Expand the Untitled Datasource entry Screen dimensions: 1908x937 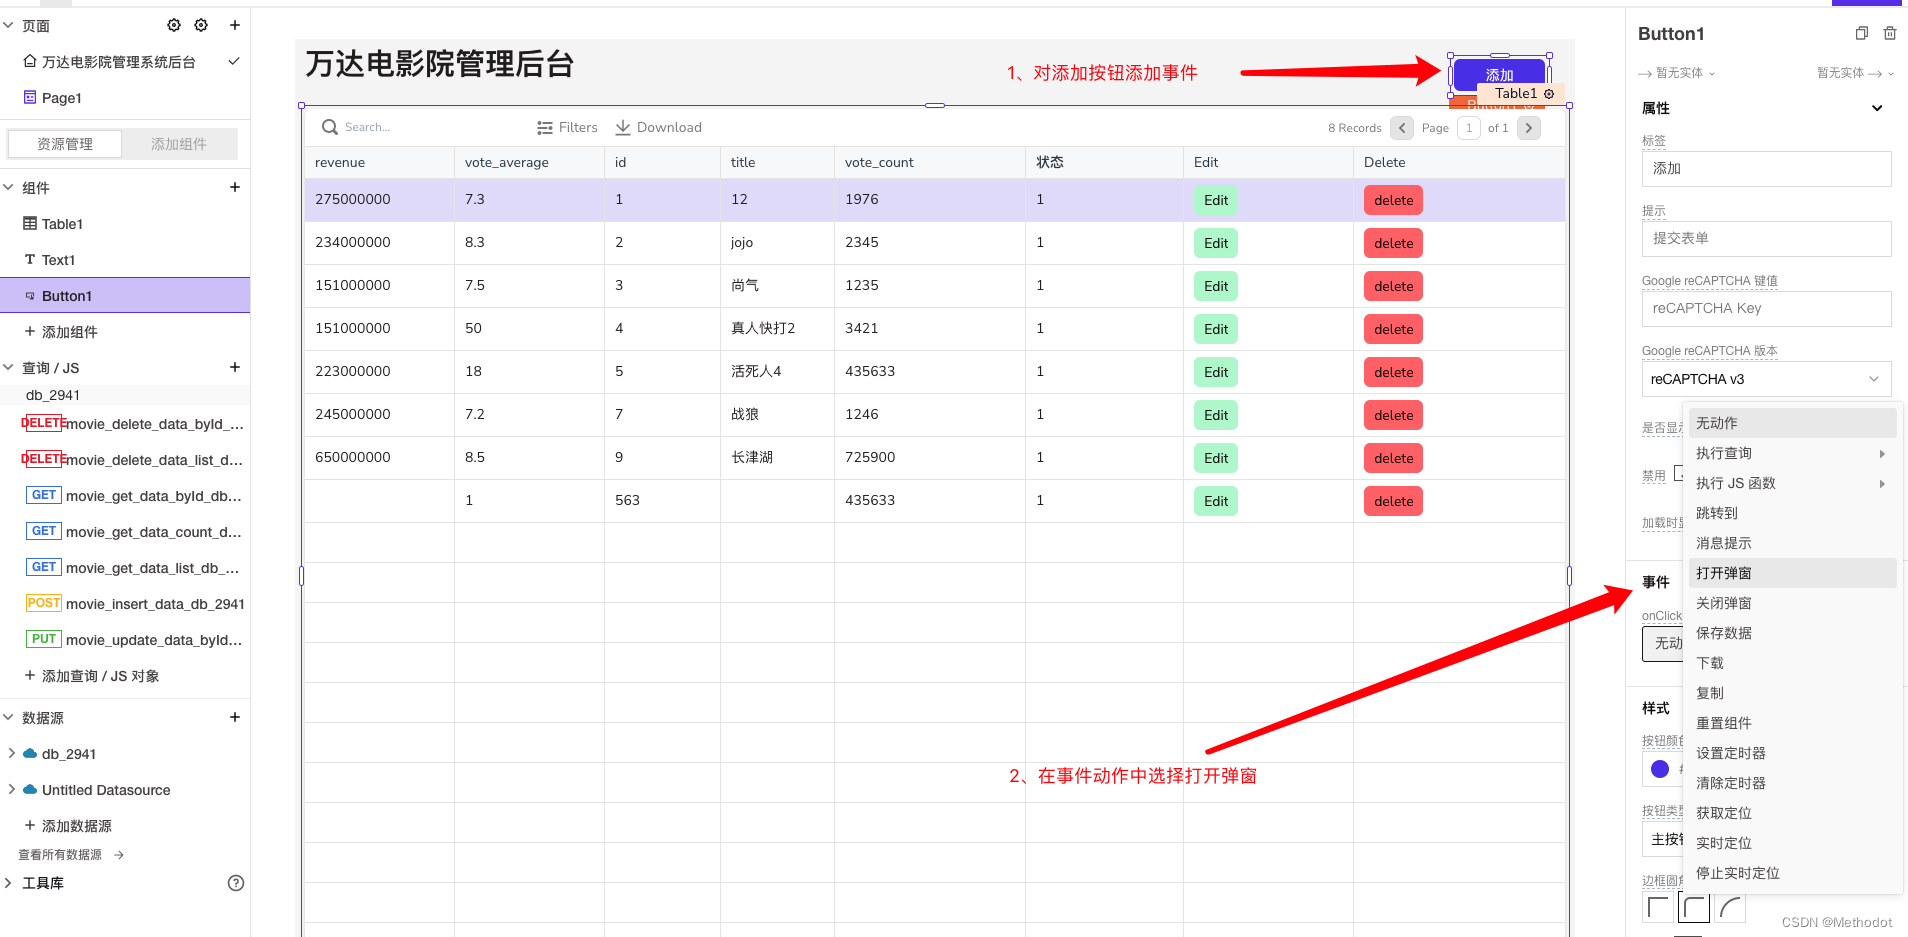[11, 789]
